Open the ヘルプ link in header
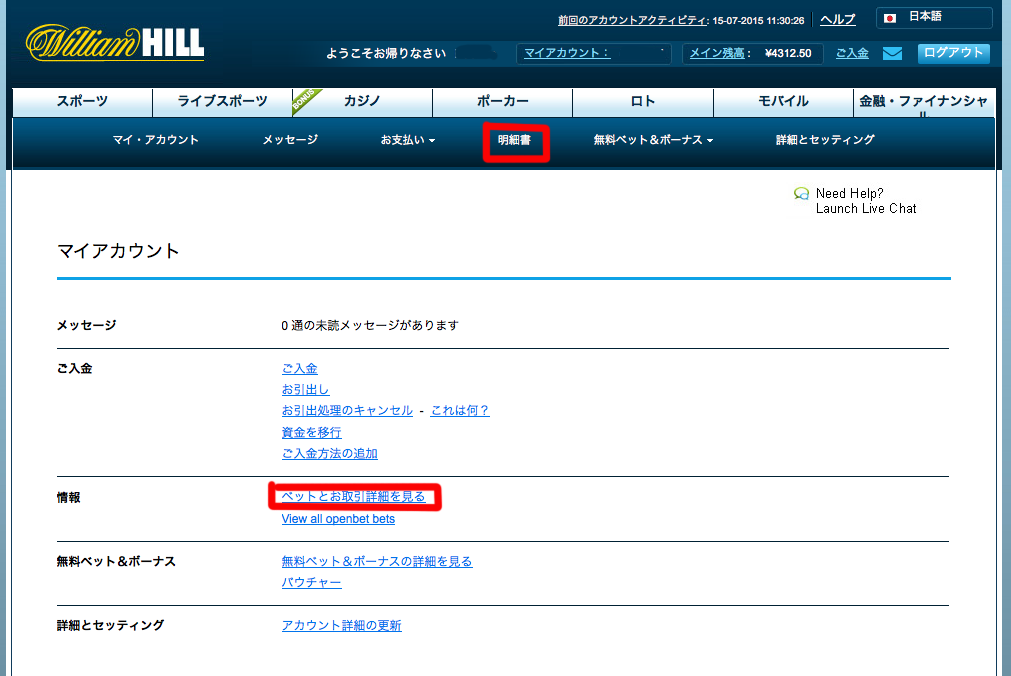The height and width of the screenshot is (676, 1011). coord(837,19)
